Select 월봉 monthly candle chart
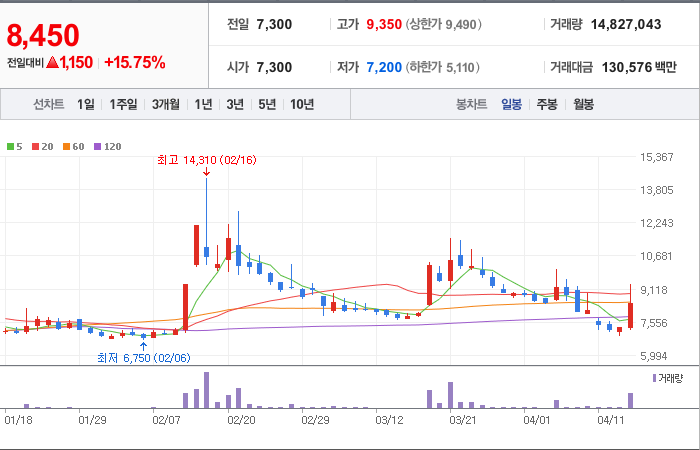The height and width of the screenshot is (450, 700). click(x=583, y=104)
